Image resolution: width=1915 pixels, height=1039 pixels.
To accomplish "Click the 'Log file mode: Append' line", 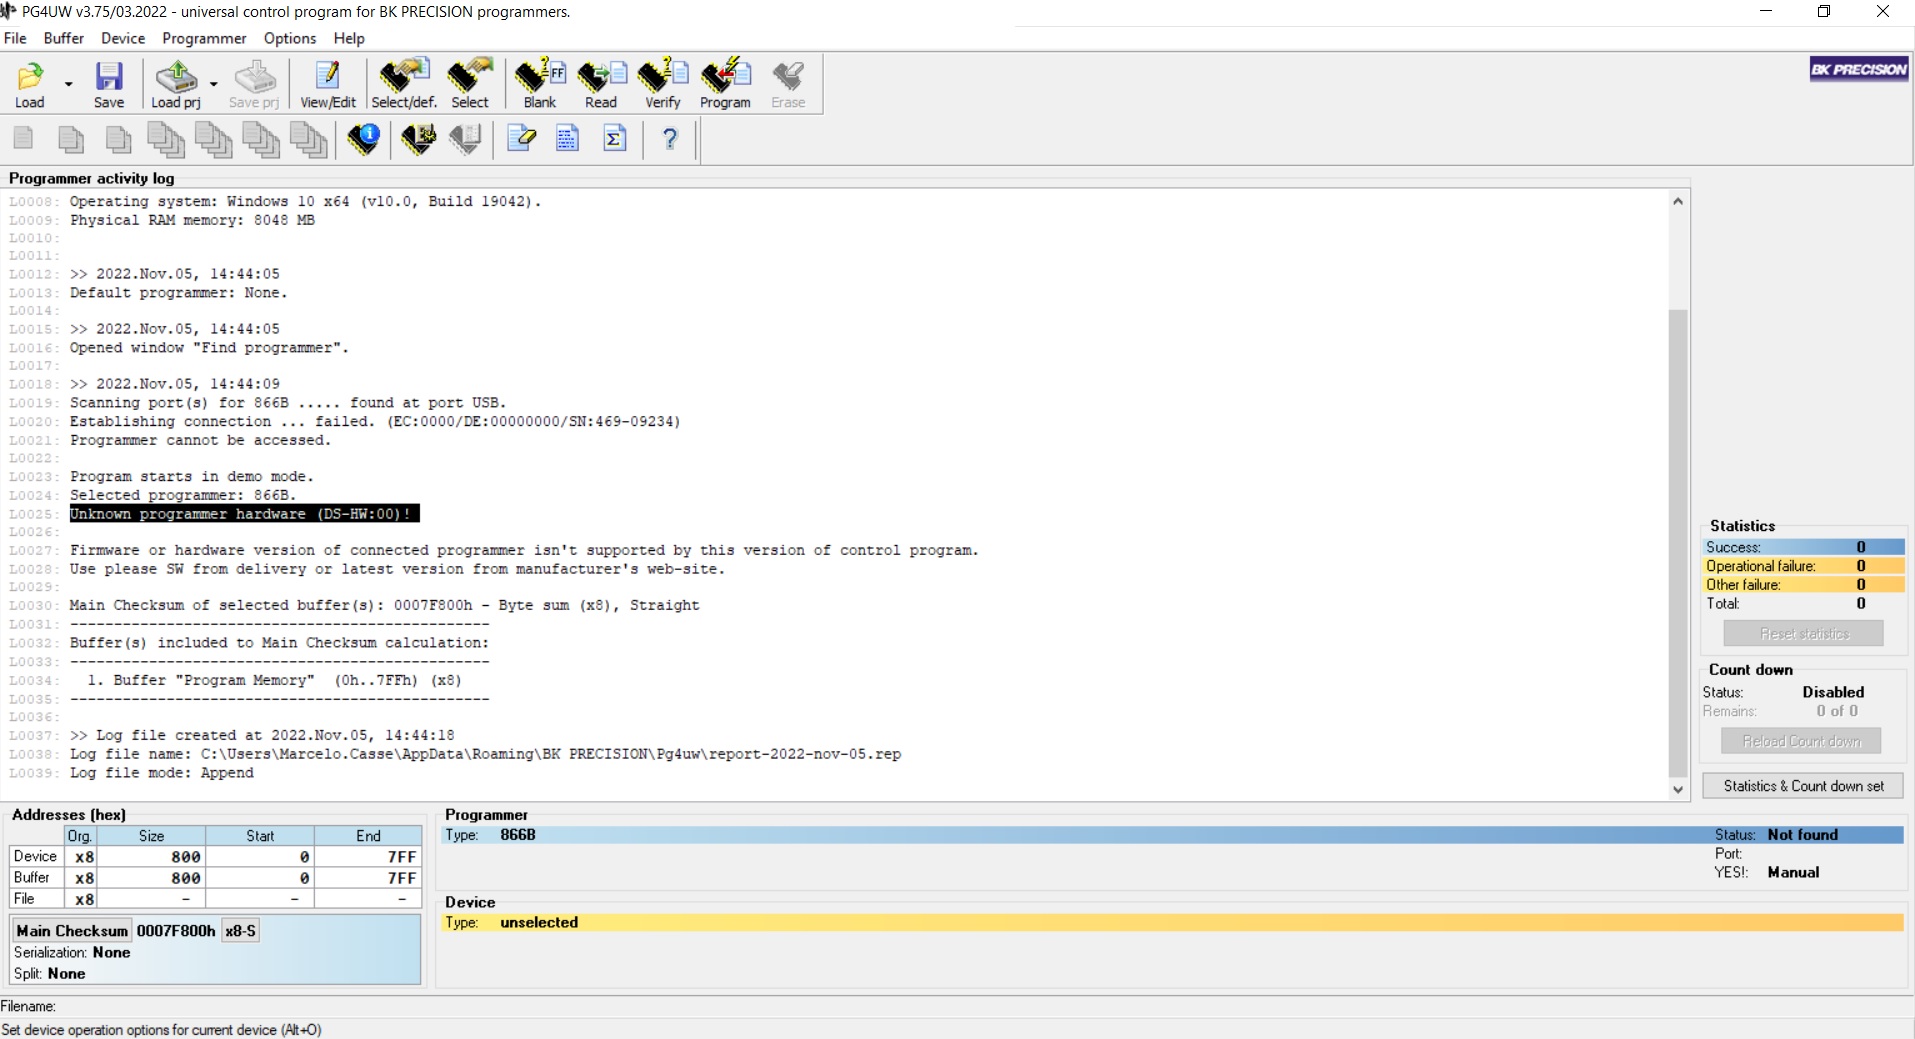I will tap(162, 773).
